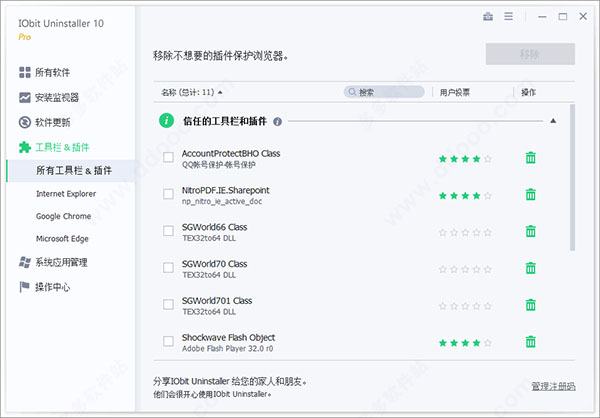Click np_nitro_ie_active_doc description text
Viewport: 600px width, 418px height.
click(x=222, y=201)
